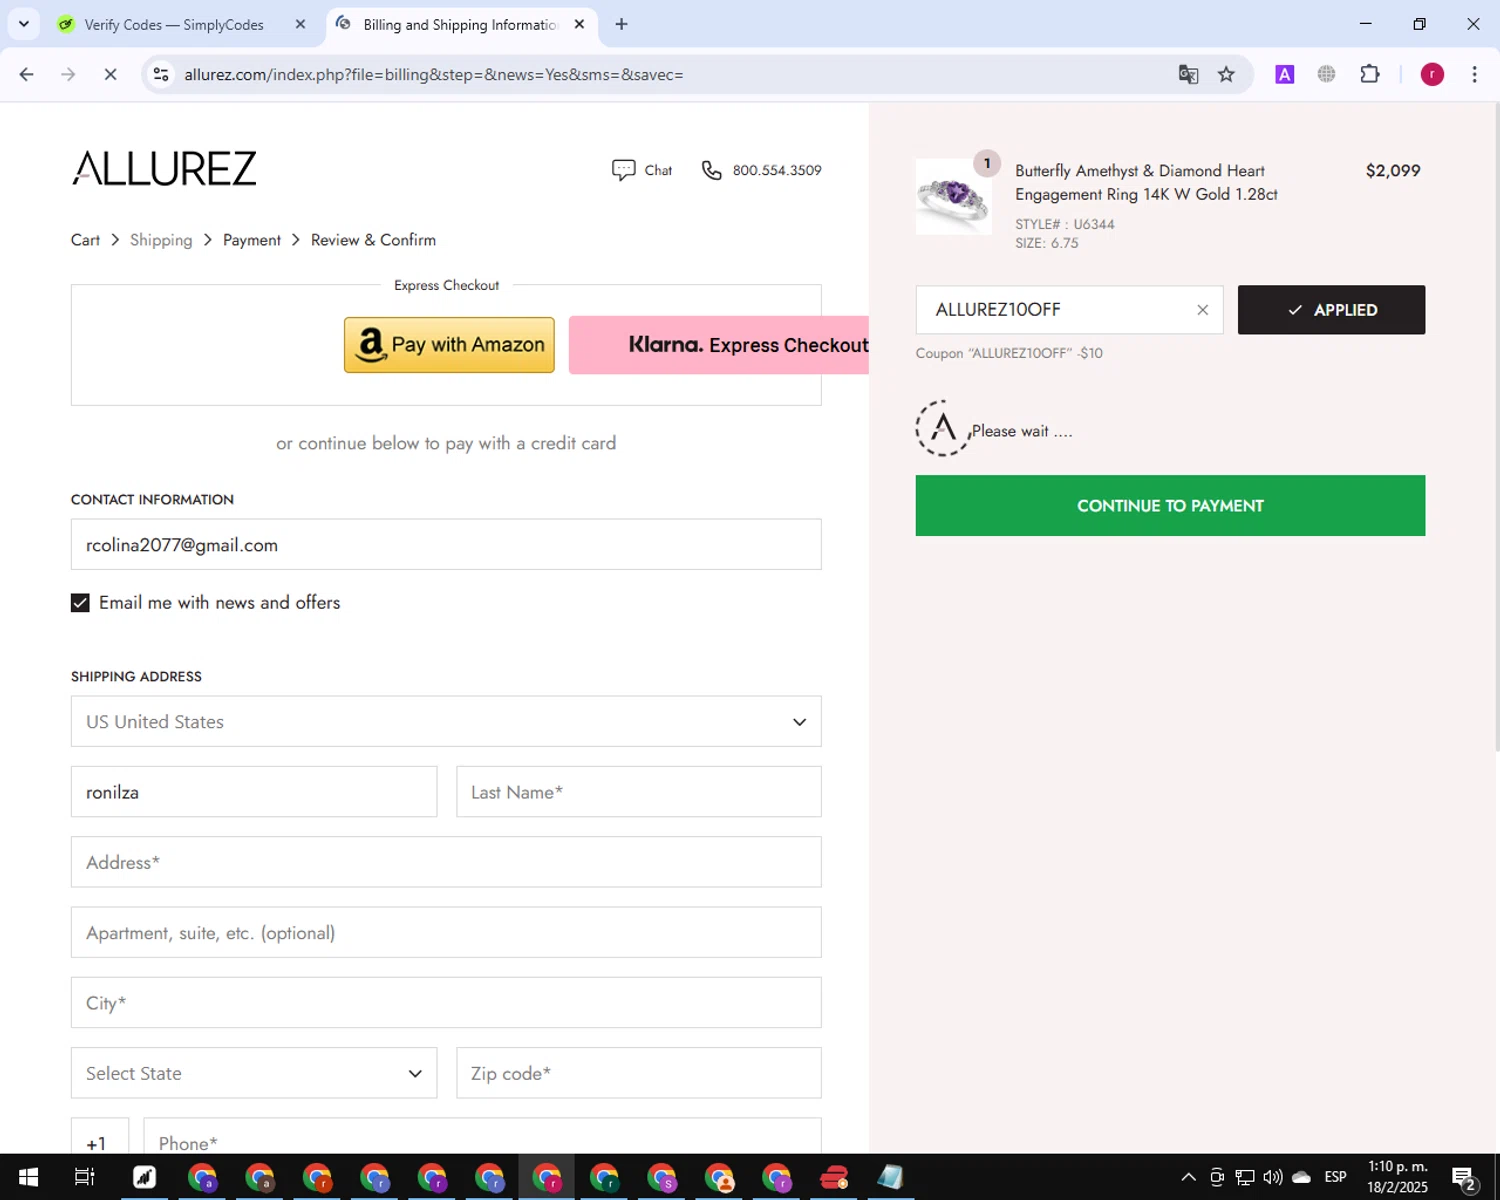Image resolution: width=1500 pixels, height=1200 pixels.
Task: Open the Extensions puzzle piece icon
Action: coord(1370,74)
